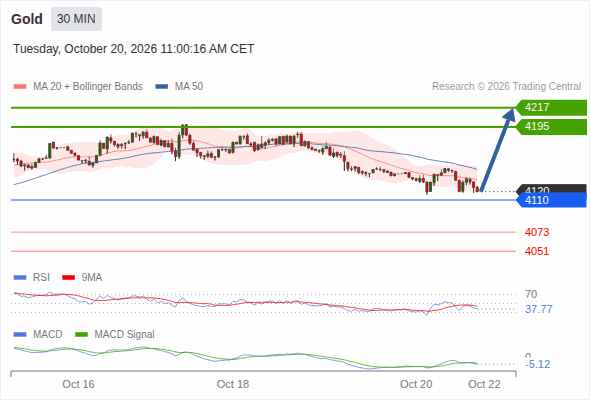Click the 30 MIN timeframe badge
This screenshot has height=400, width=590.
(x=76, y=19)
